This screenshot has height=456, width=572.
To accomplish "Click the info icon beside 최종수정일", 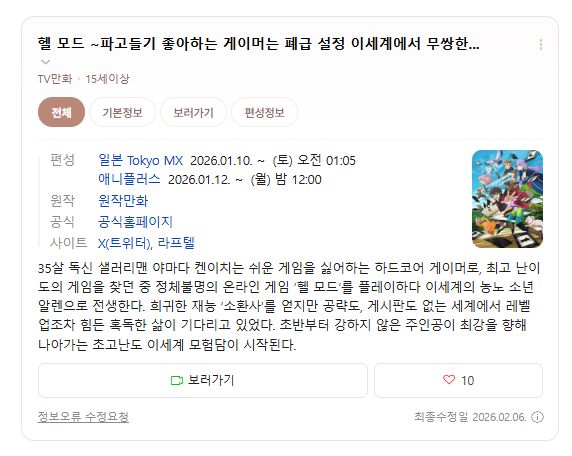I will coord(537,417).
